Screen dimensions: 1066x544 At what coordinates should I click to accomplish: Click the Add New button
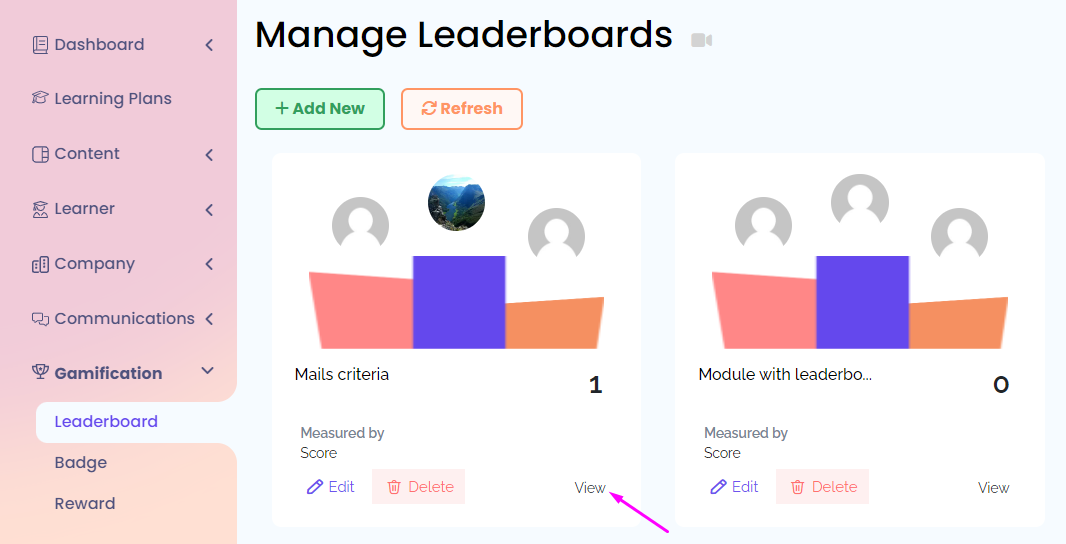pyautogui.click(x=320, y=109)
